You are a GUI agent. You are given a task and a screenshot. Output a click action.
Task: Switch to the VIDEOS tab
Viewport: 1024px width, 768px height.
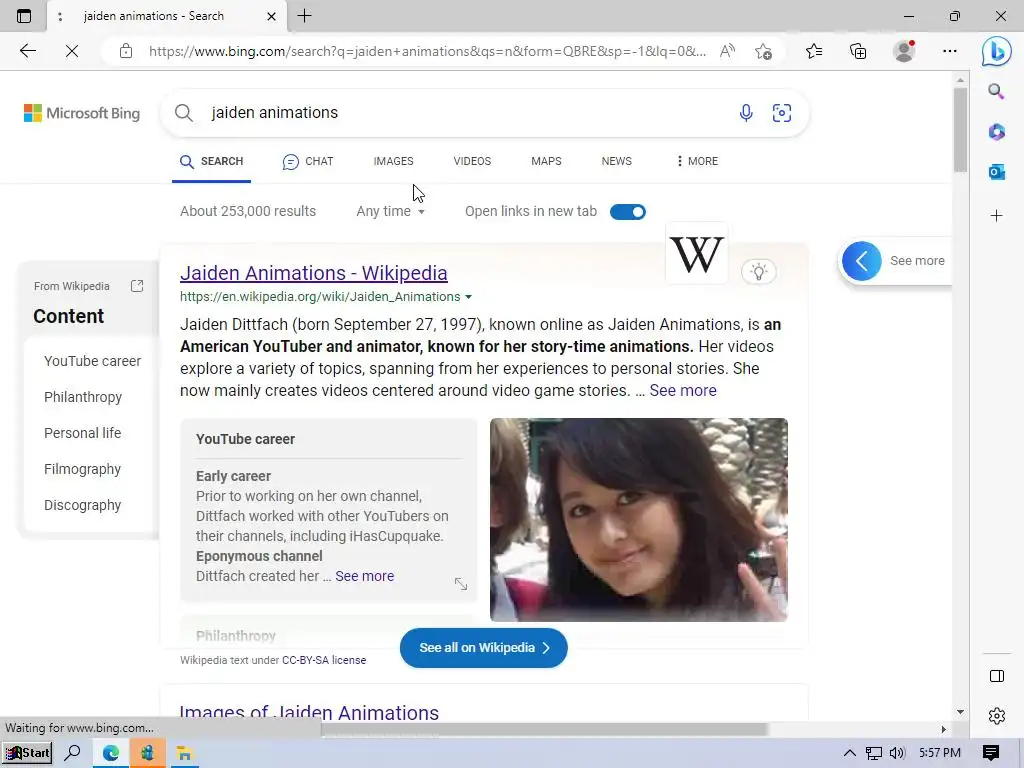tap(472, 161)
